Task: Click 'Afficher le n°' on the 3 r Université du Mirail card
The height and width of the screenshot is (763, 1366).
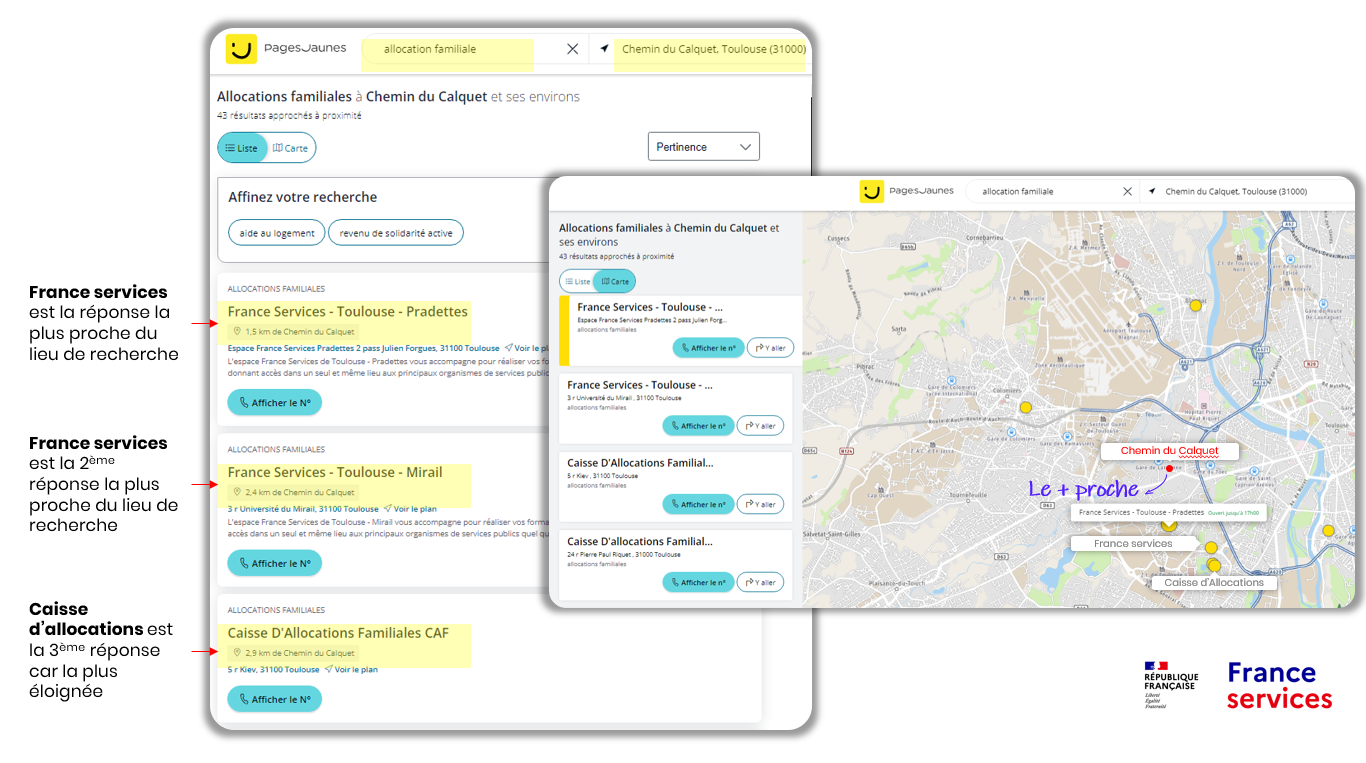Action: coord(698,426)
